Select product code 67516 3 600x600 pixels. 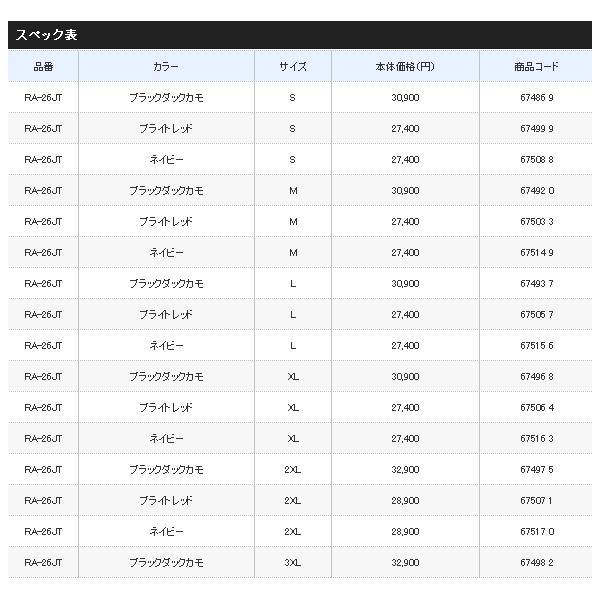coord(536,439)
